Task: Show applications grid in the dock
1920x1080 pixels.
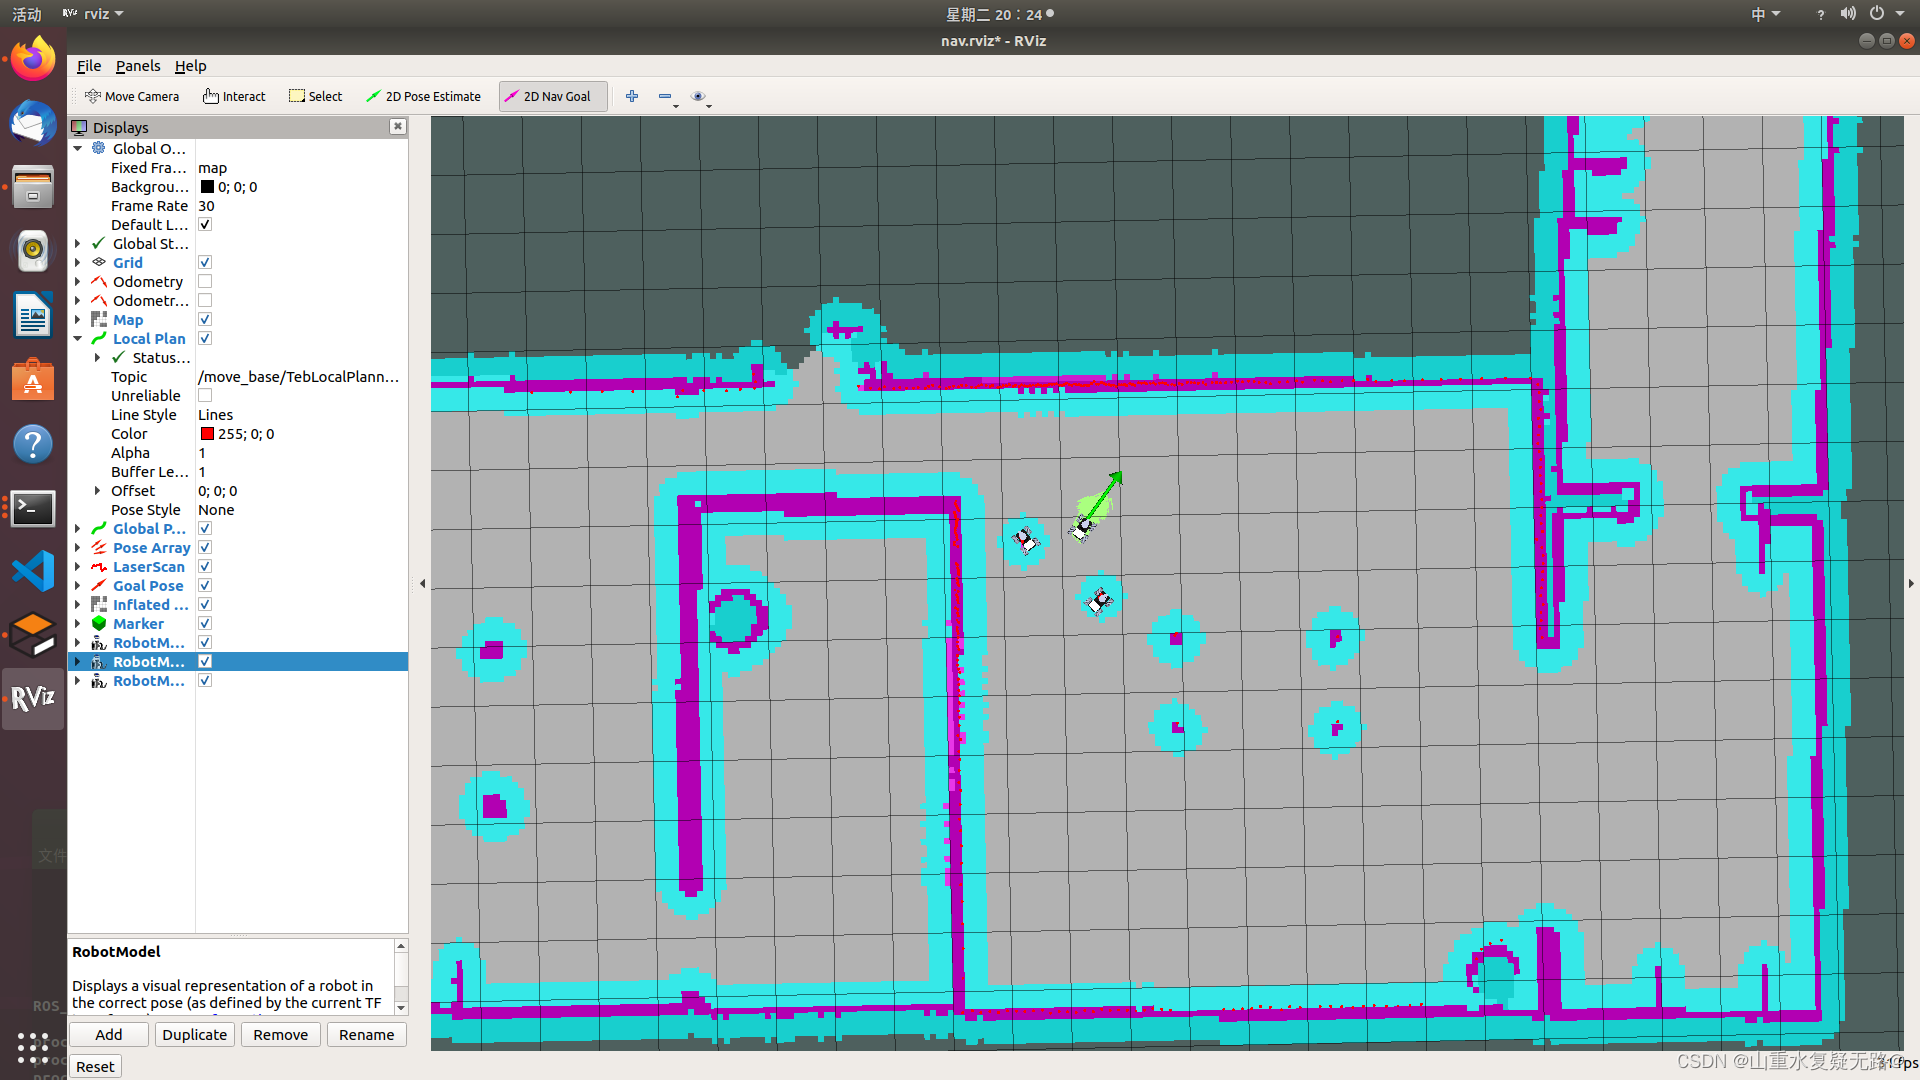Action: (33, 1048)
